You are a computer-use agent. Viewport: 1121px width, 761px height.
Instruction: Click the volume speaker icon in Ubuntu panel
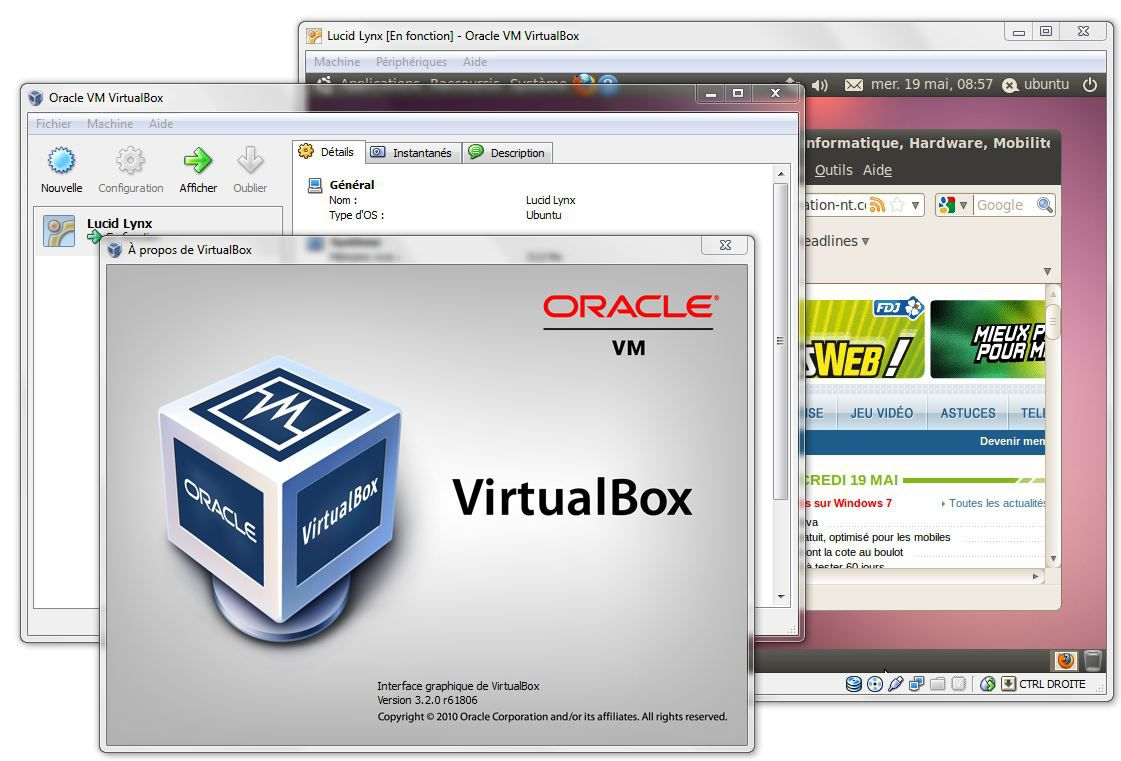(x=819, y=85)
